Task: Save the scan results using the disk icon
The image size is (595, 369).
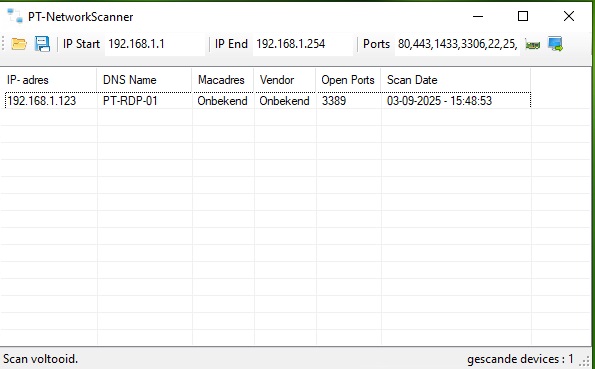Action: point(42,44)
